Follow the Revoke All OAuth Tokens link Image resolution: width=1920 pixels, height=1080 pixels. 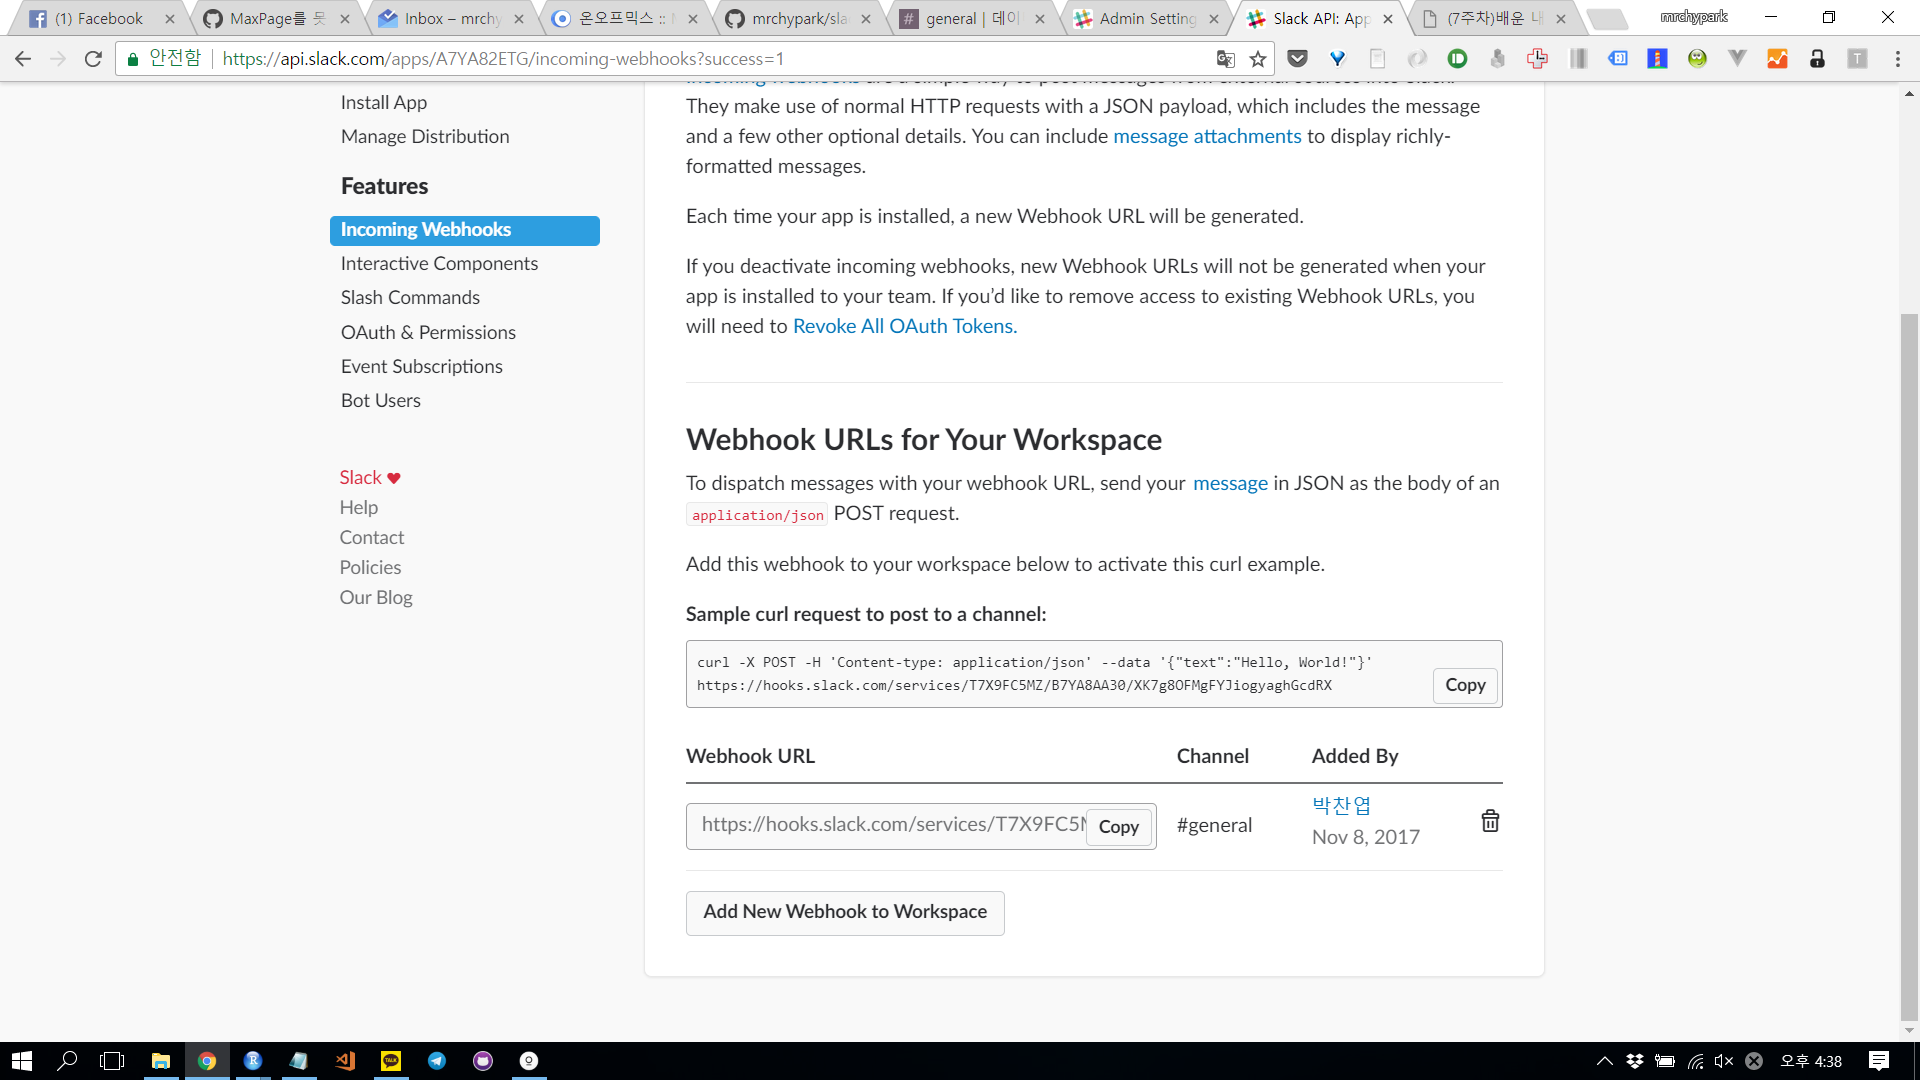pos(904,326)
